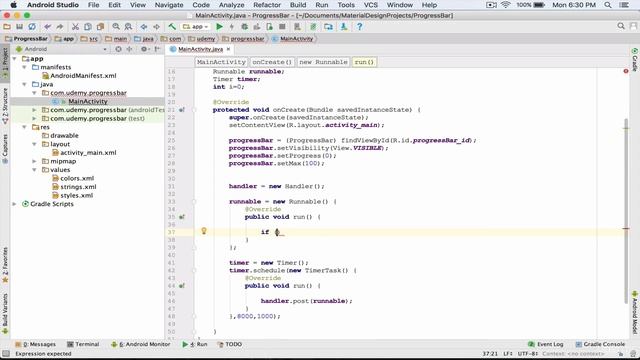Open the VCS menu

pos(371,5)
